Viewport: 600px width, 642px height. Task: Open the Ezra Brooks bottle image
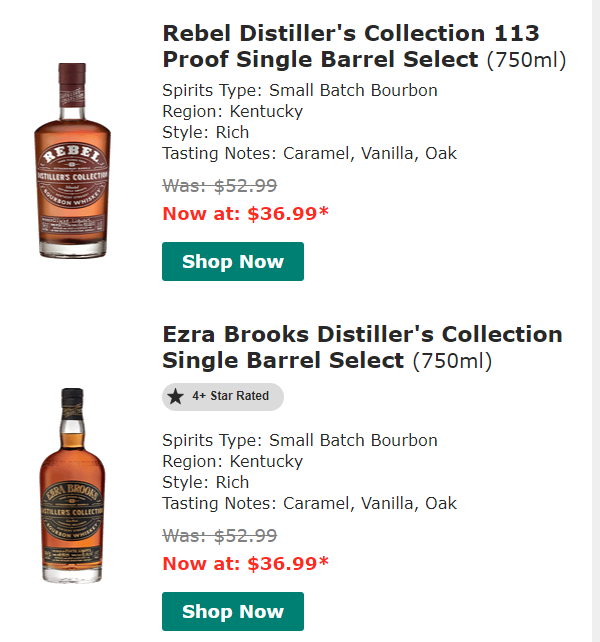point(71,485)
